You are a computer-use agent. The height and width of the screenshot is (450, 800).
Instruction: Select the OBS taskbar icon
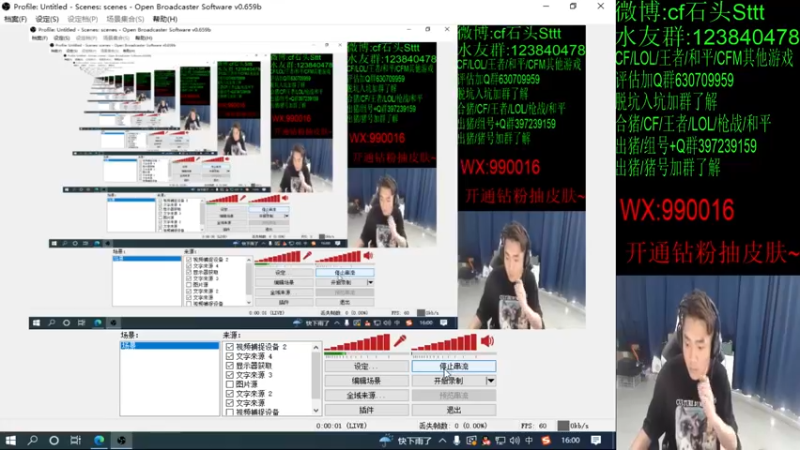(121, 440)
